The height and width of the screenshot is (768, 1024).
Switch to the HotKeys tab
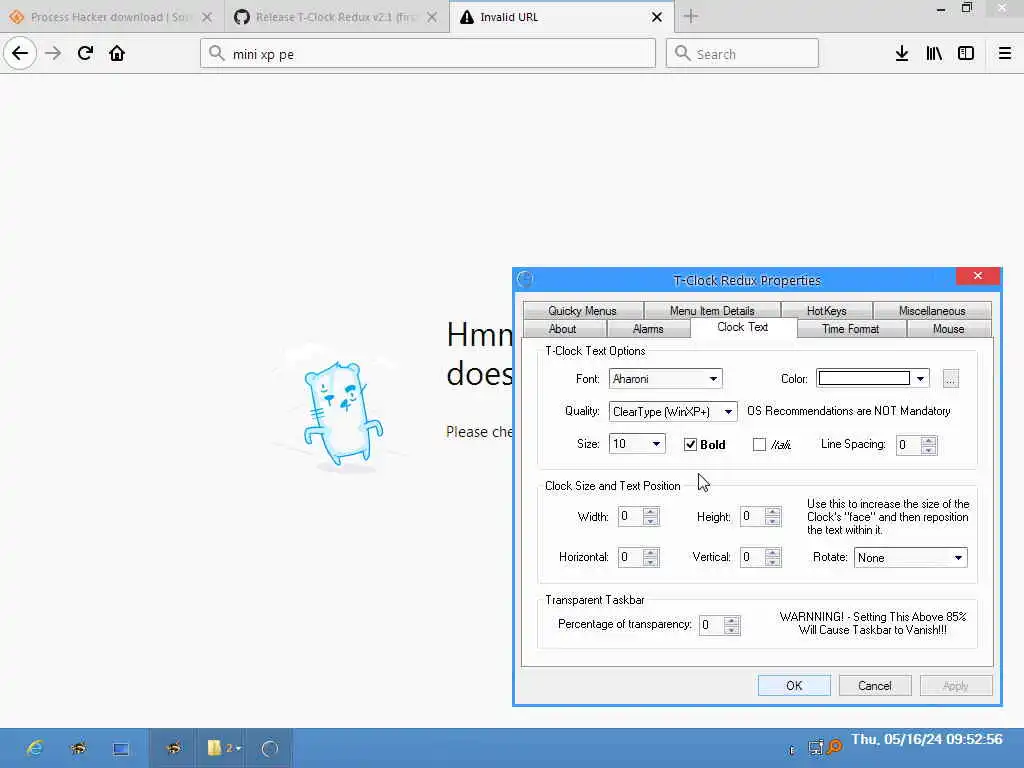[x=826, y=310]
